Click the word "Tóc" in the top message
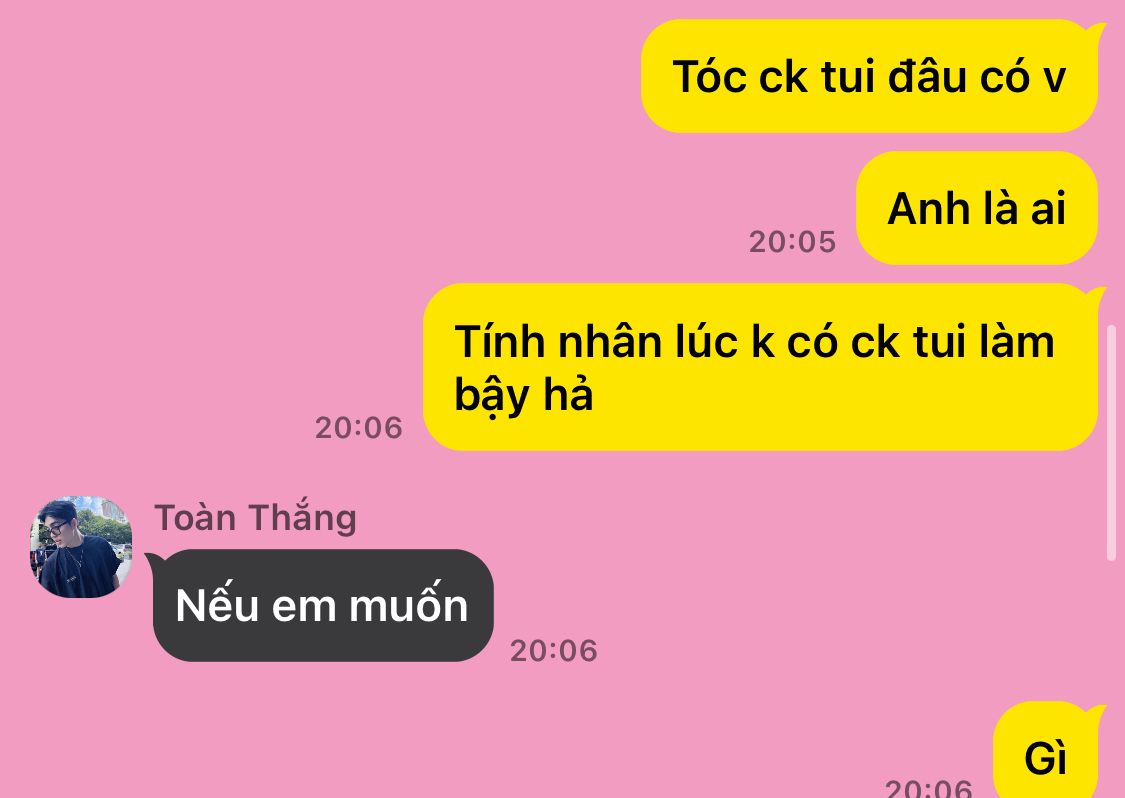Image resolution: width=1125 pixels, height=798 pixels. pos(710,76)
